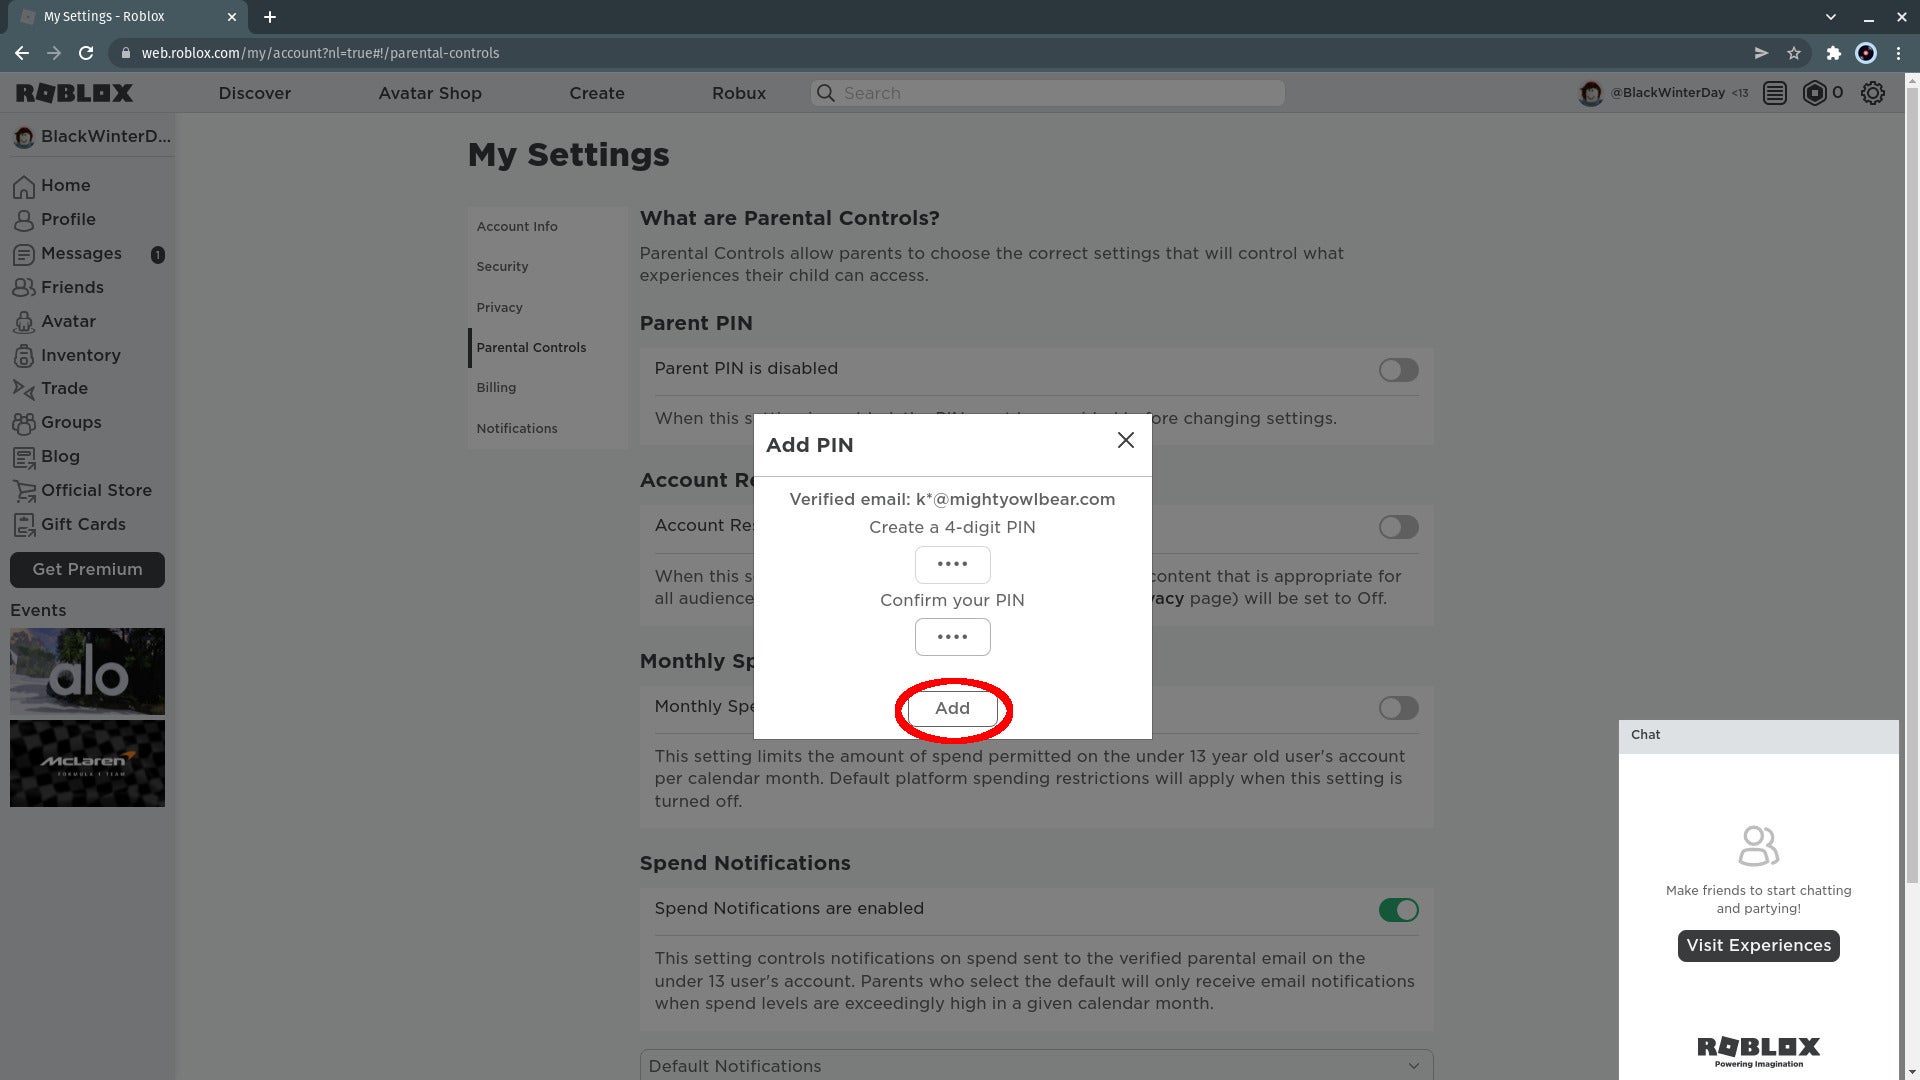Image resolution: width=1920 pixels, height=1080 pixels.
Task: Open the alo event thumbnail
Action: pyautogui.click(x=87, y=671)
